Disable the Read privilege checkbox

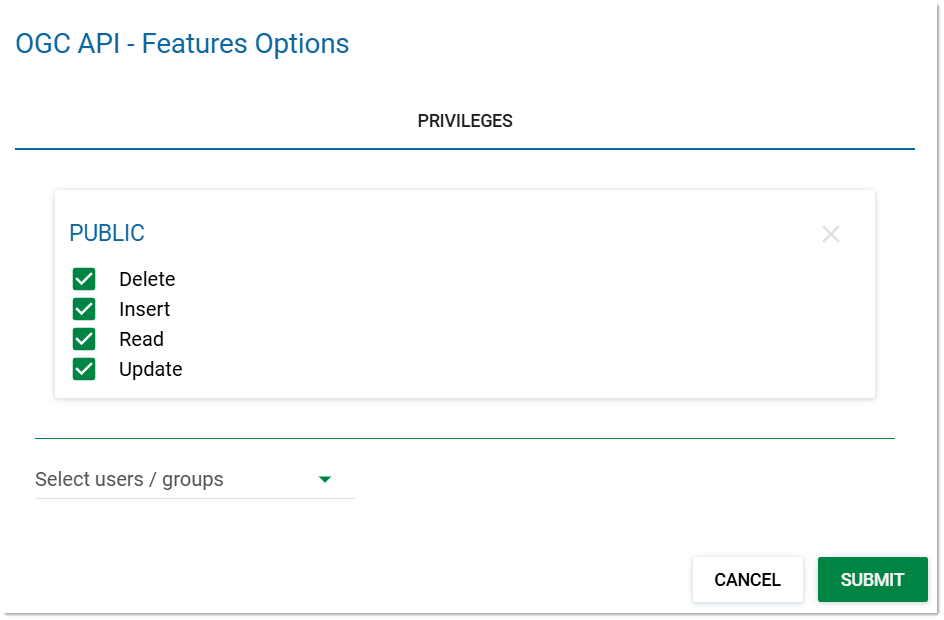tap(84, 339)
